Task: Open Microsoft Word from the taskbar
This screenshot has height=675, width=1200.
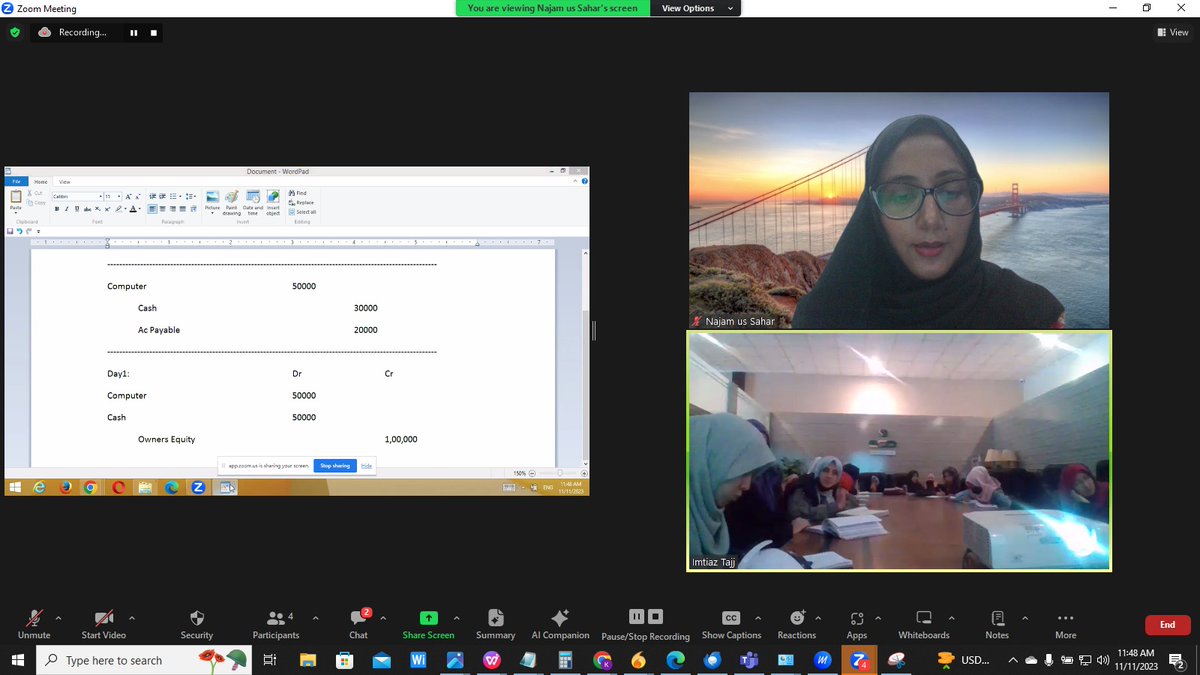Action: [418, 660]
